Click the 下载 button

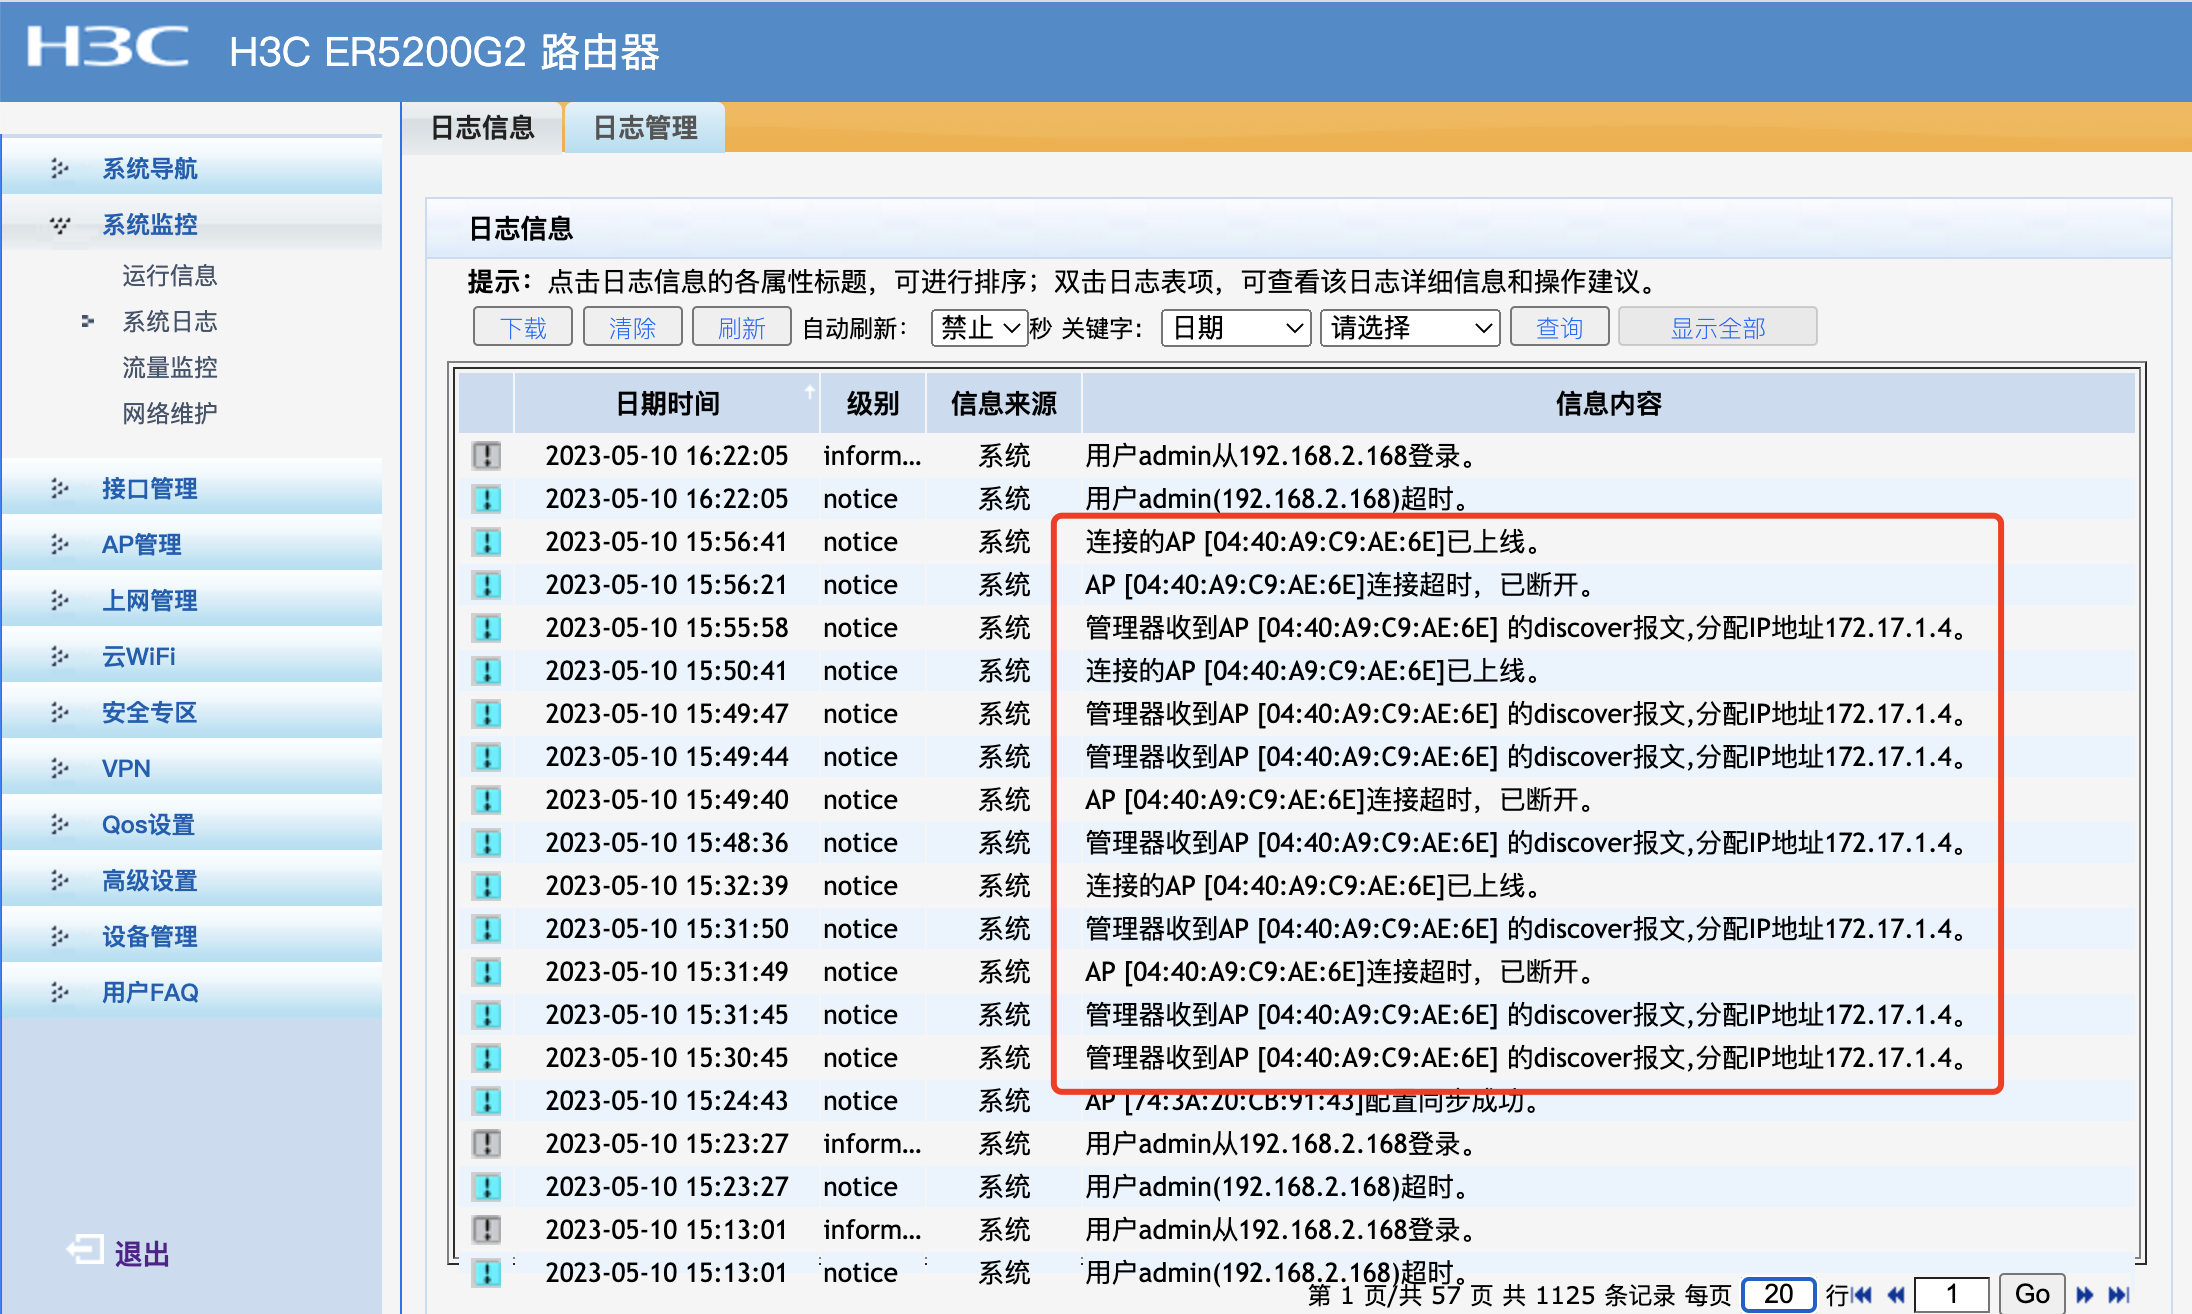(523, 328)
